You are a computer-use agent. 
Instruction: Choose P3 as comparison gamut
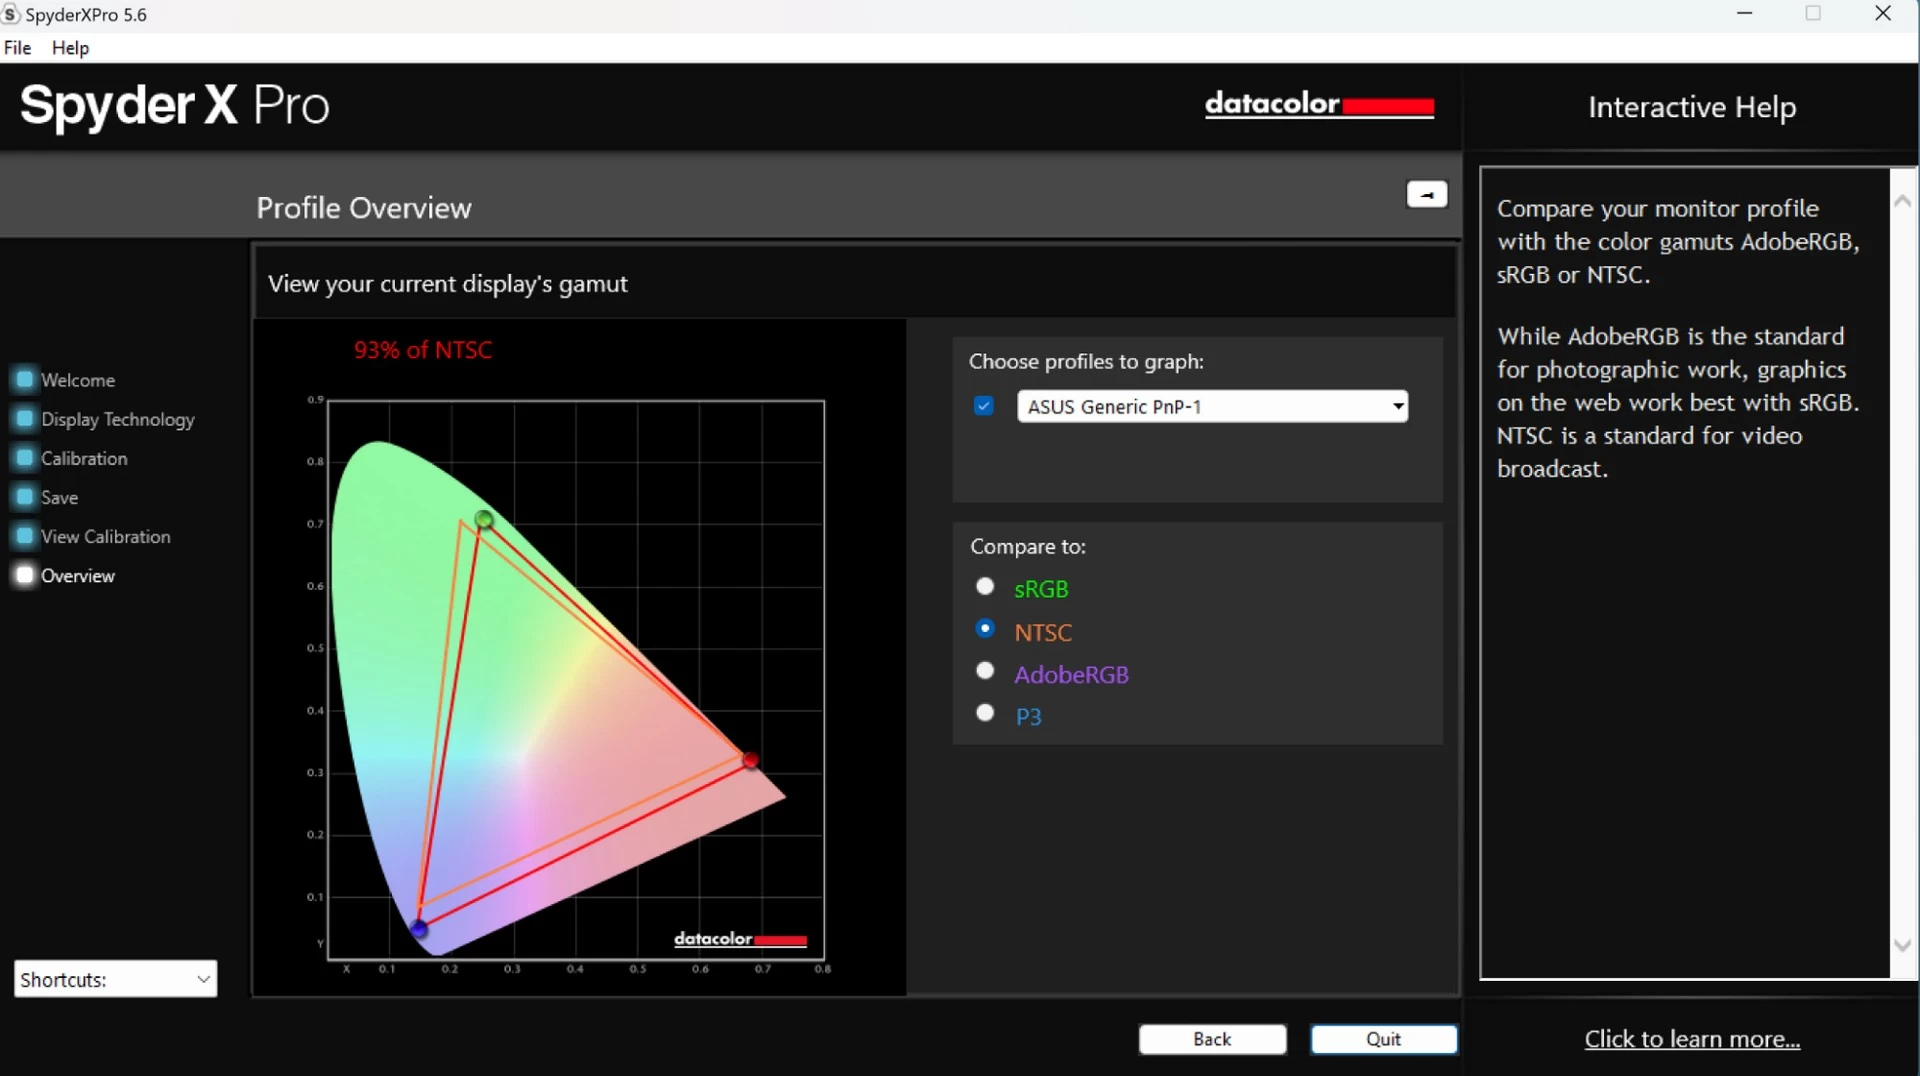coord(985,713)
